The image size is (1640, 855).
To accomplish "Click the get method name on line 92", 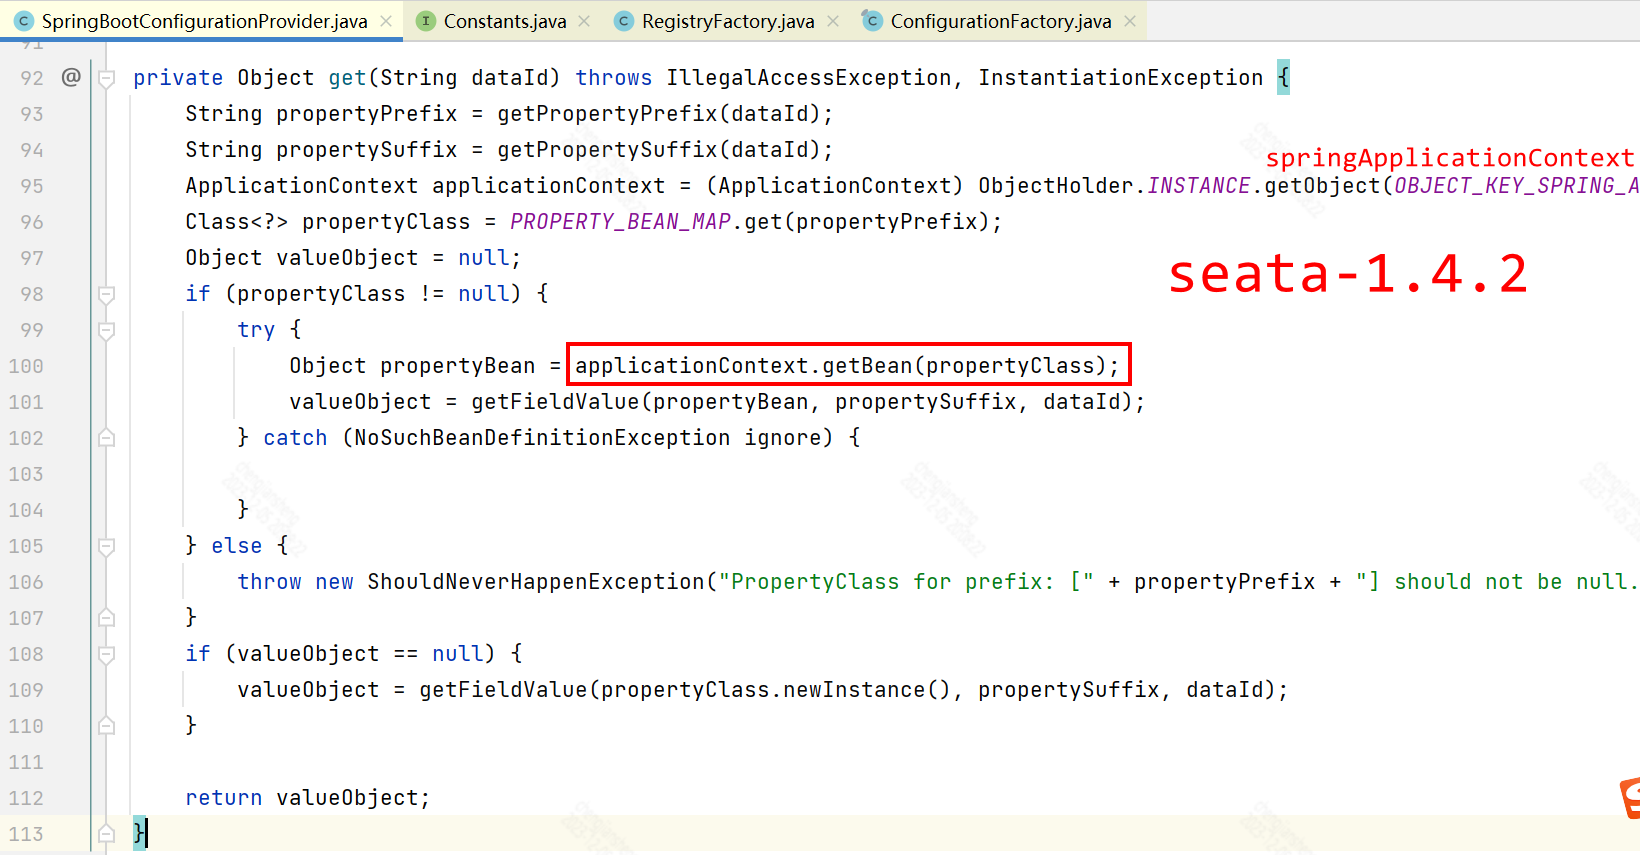I will point(347,78).
